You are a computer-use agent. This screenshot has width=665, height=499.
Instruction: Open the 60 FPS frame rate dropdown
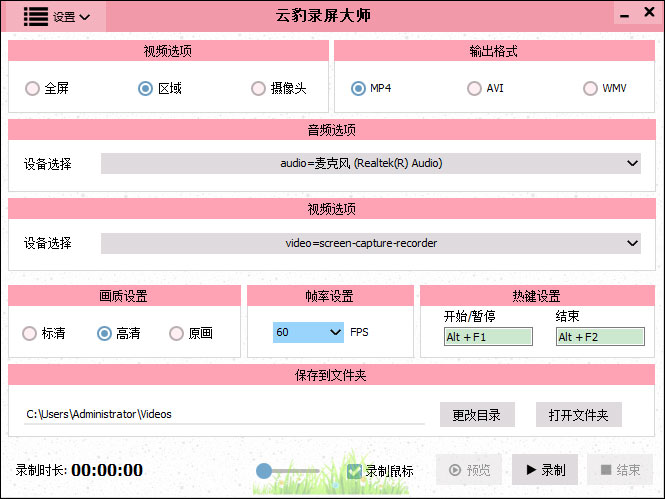pyautogui.click(x=308, y=332)
